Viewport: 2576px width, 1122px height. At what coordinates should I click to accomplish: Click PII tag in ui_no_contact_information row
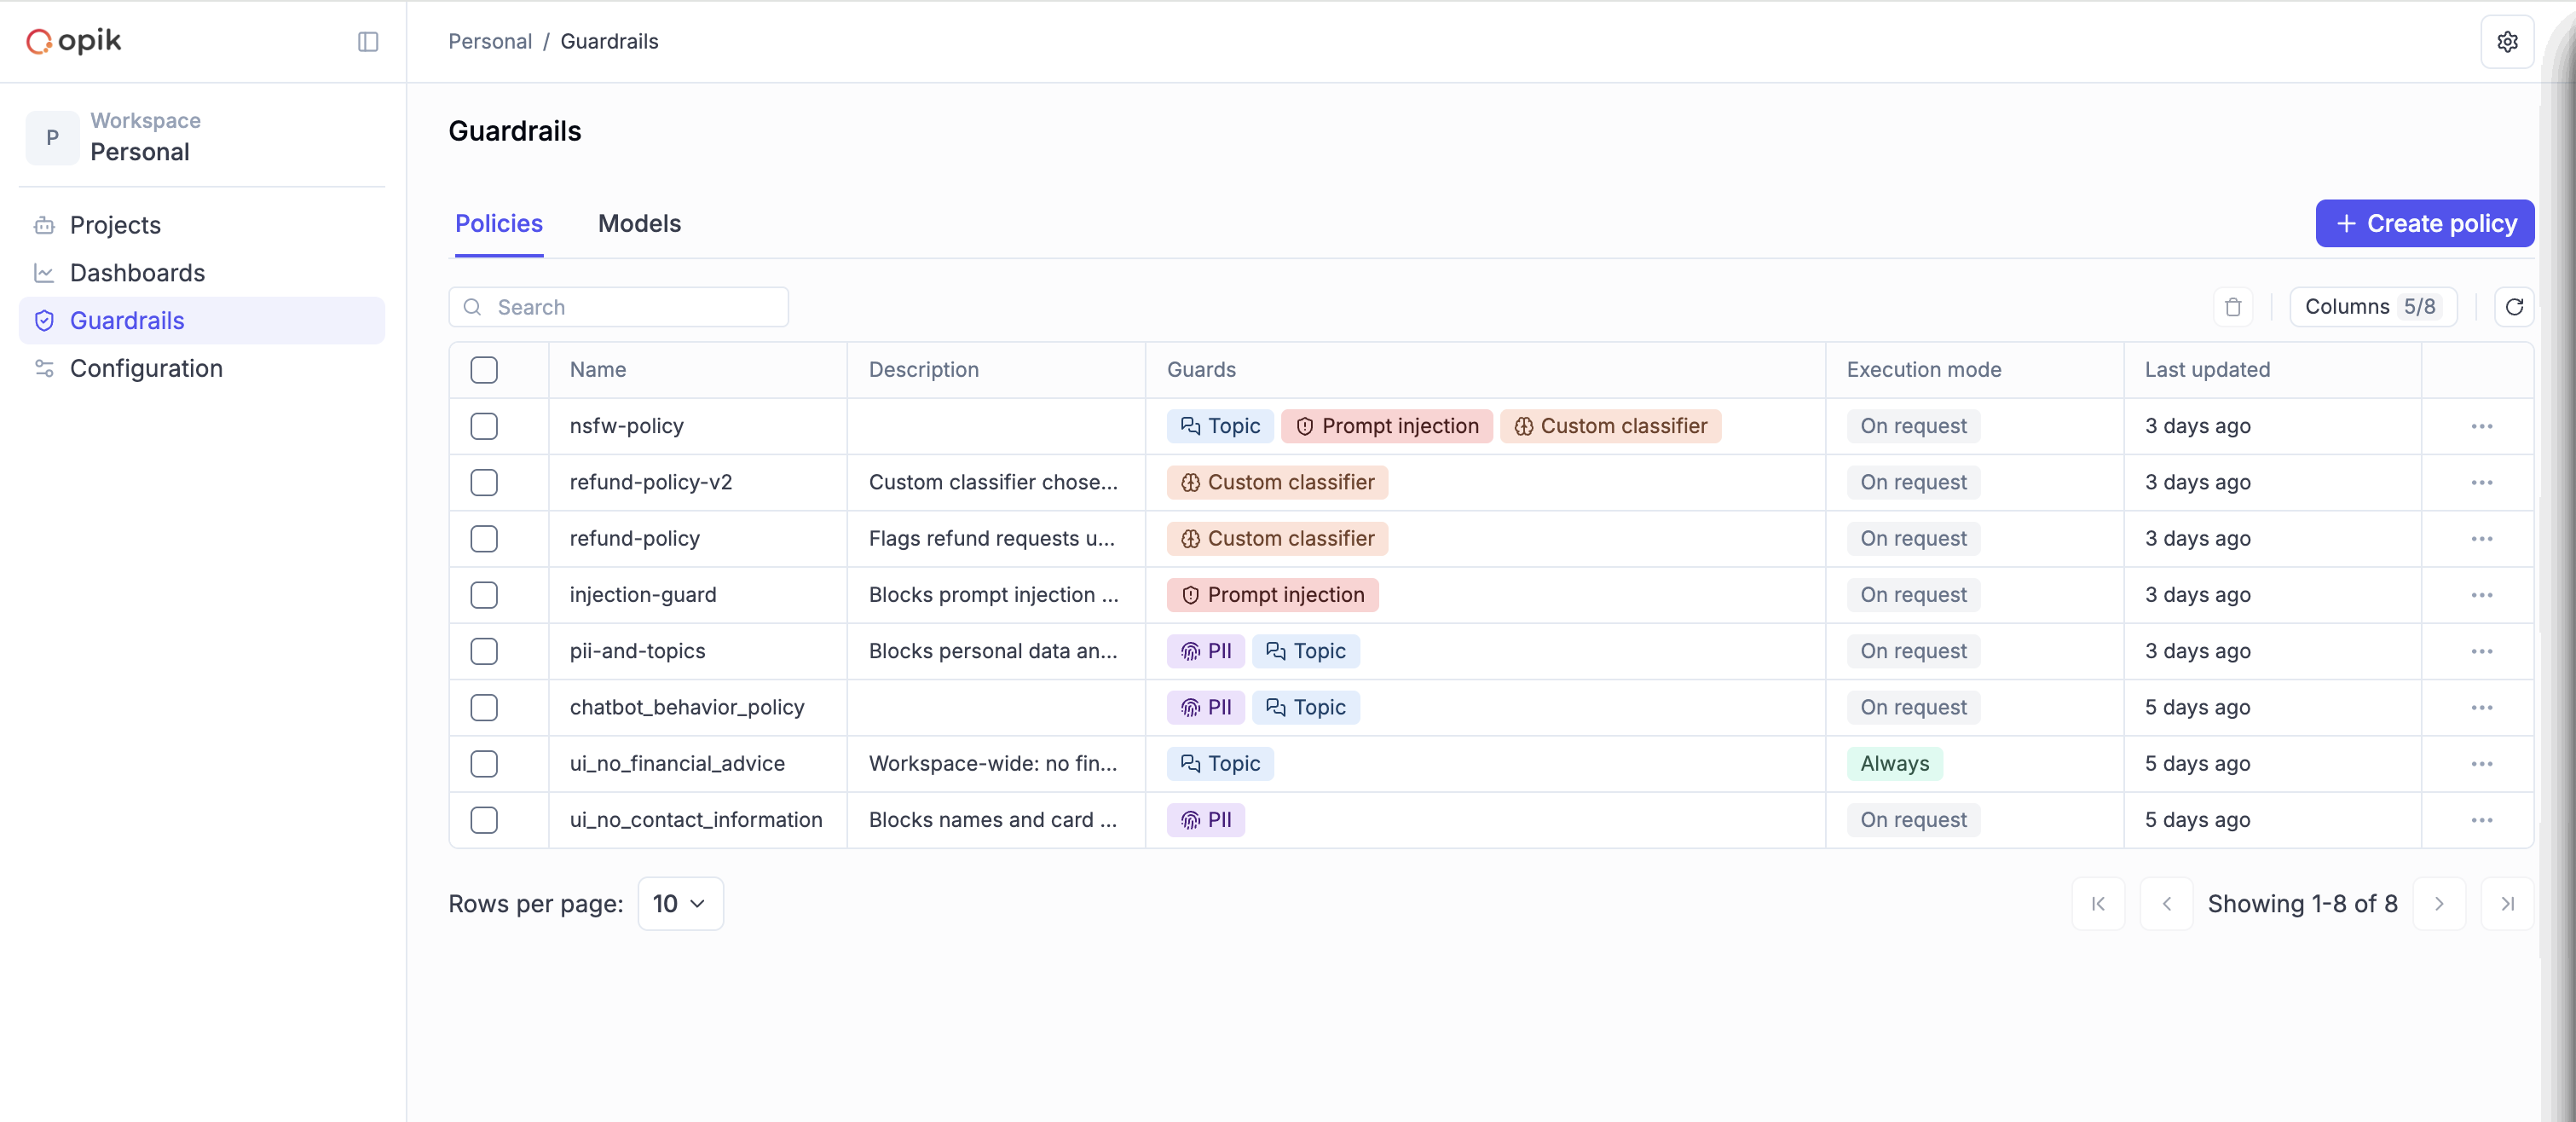click(x=1205, y=820)
